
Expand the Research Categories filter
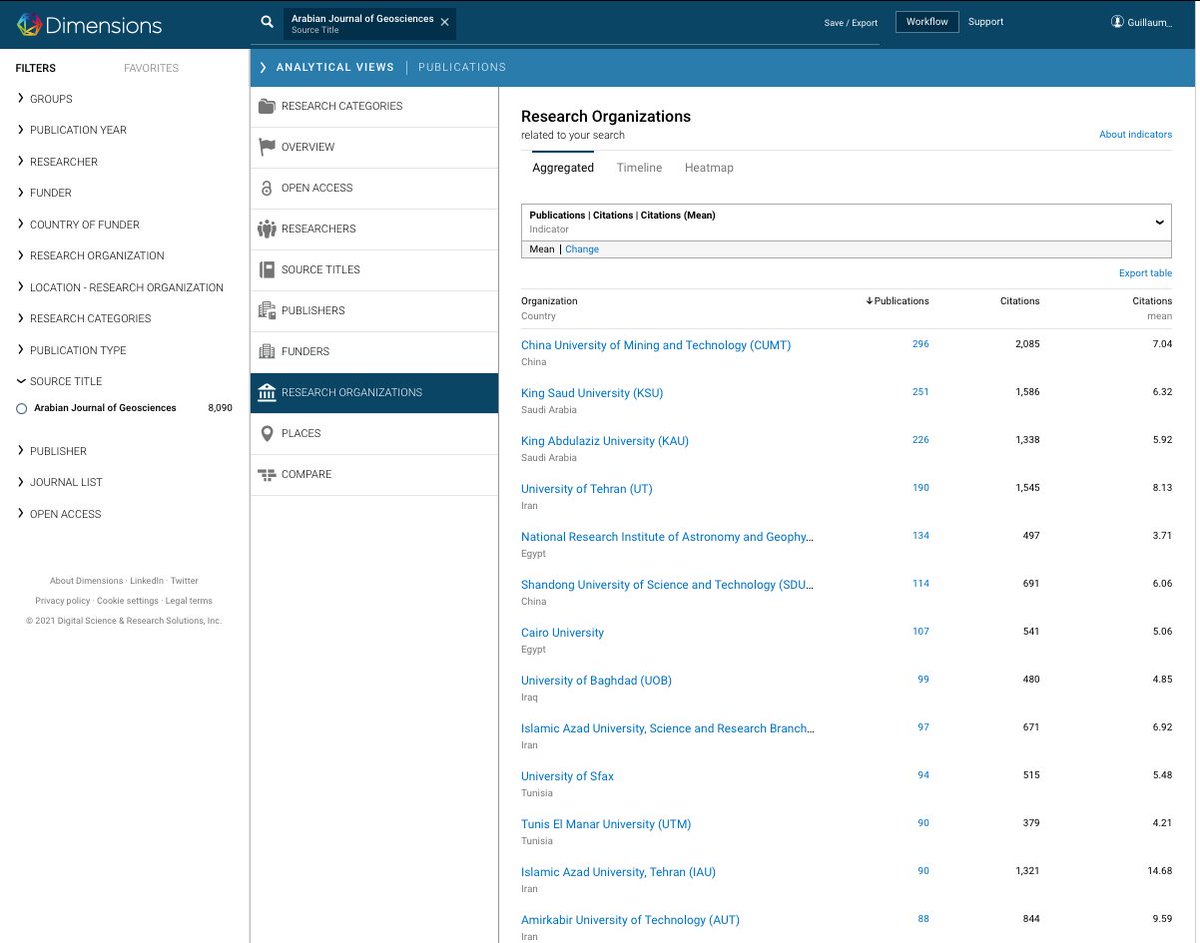(x=21, y=318)
